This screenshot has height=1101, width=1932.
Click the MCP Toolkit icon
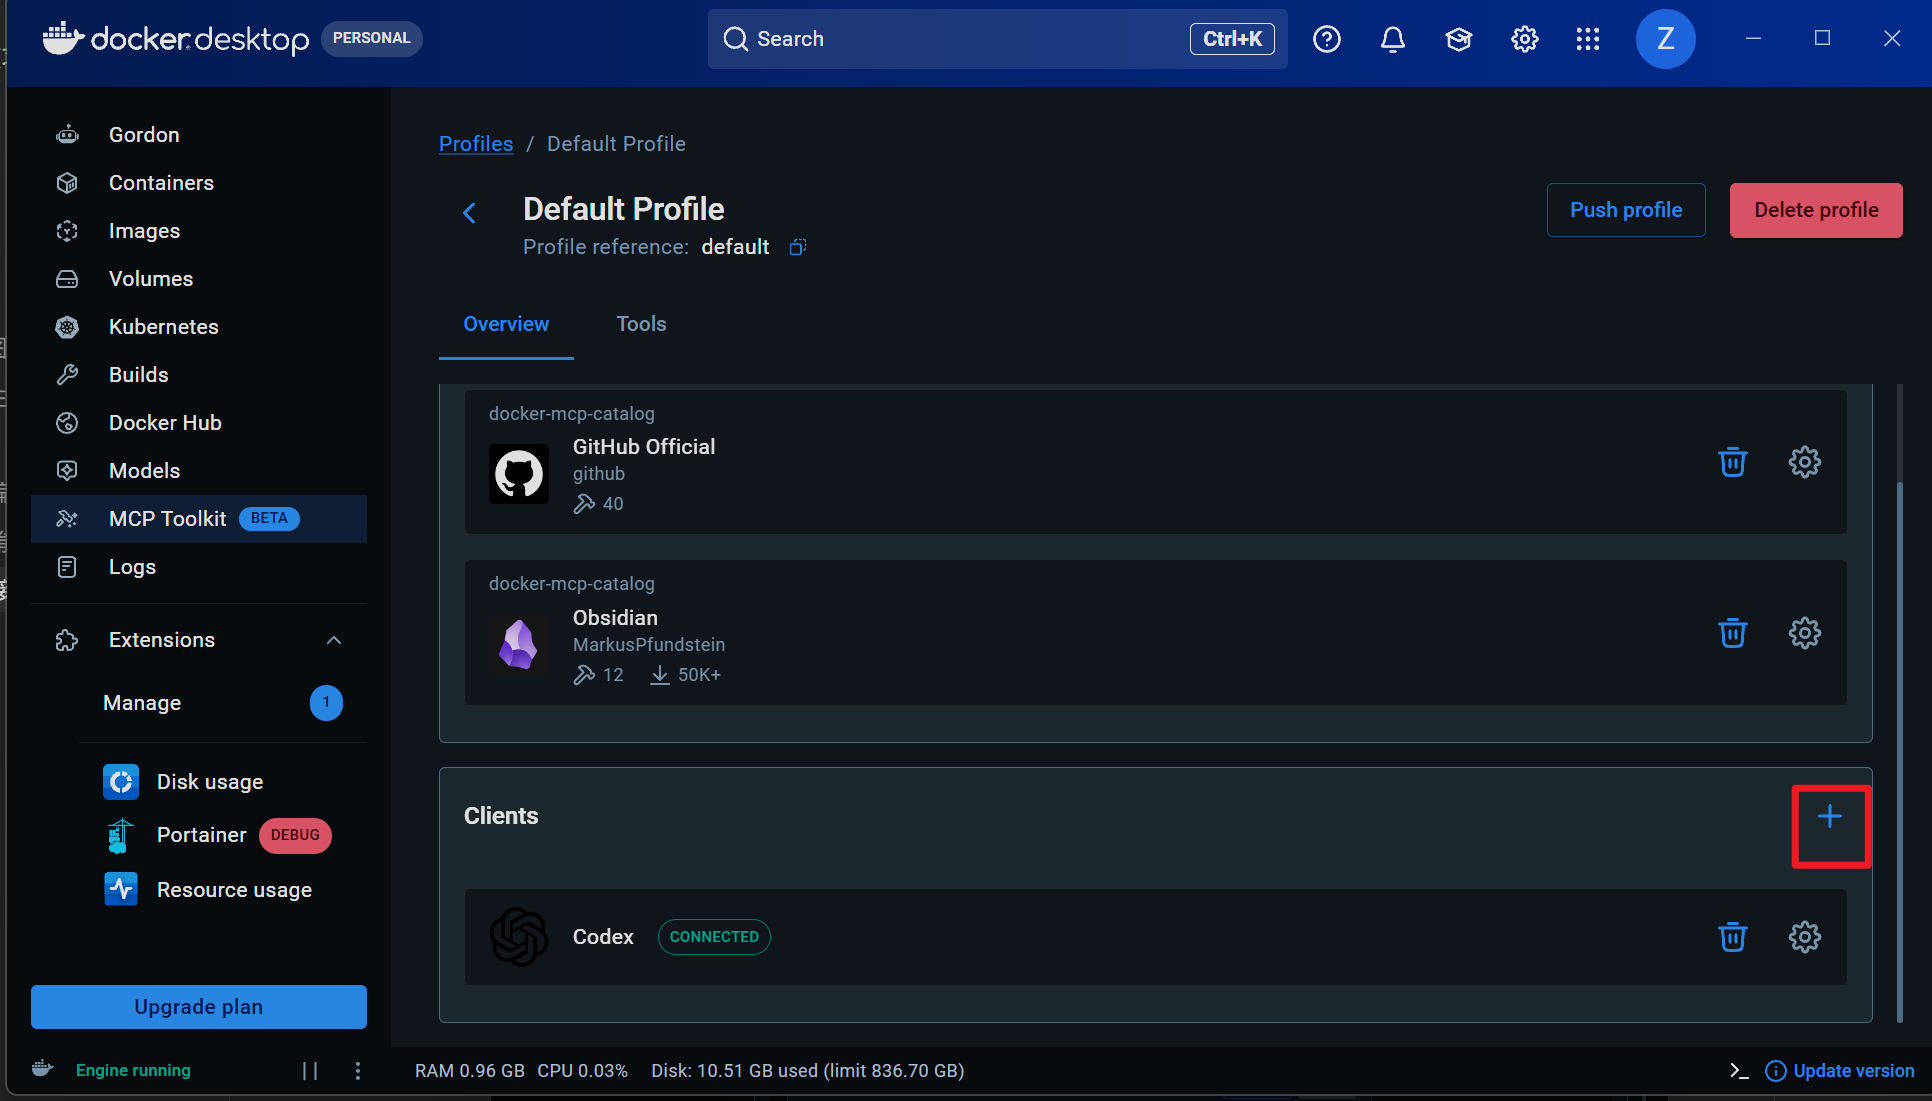pyautogui.click(x=67, y=519)
